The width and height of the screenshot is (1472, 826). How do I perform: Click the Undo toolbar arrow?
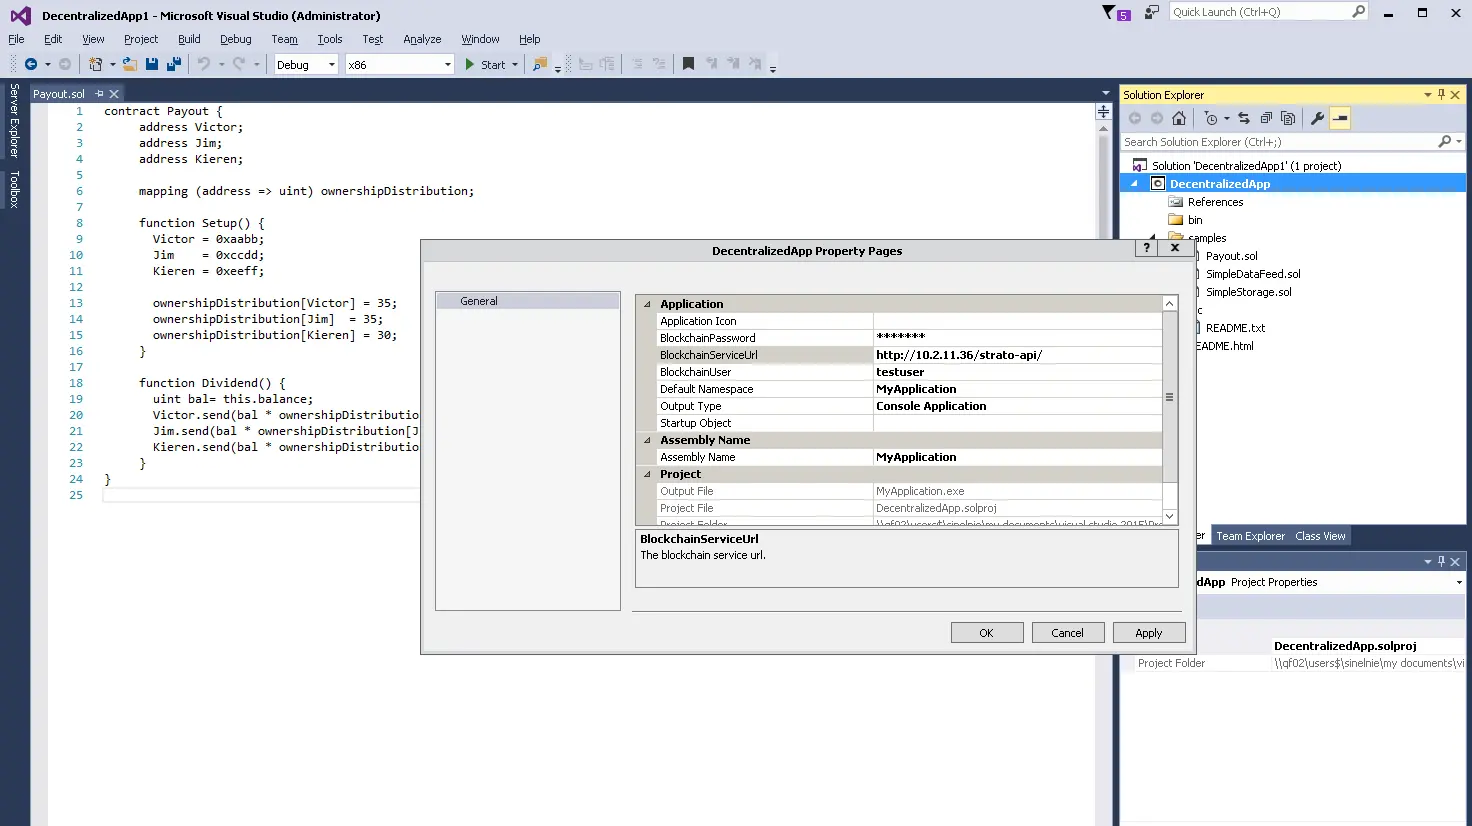pos(204,64)
